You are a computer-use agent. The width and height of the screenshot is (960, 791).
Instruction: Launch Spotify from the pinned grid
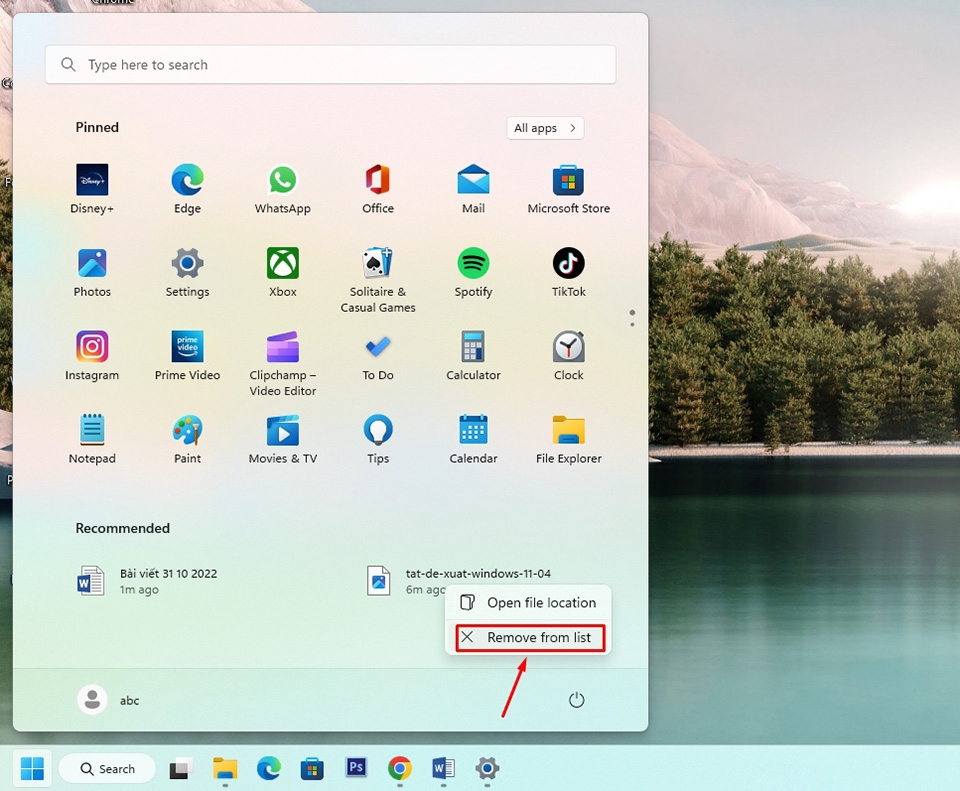point(473,272)
